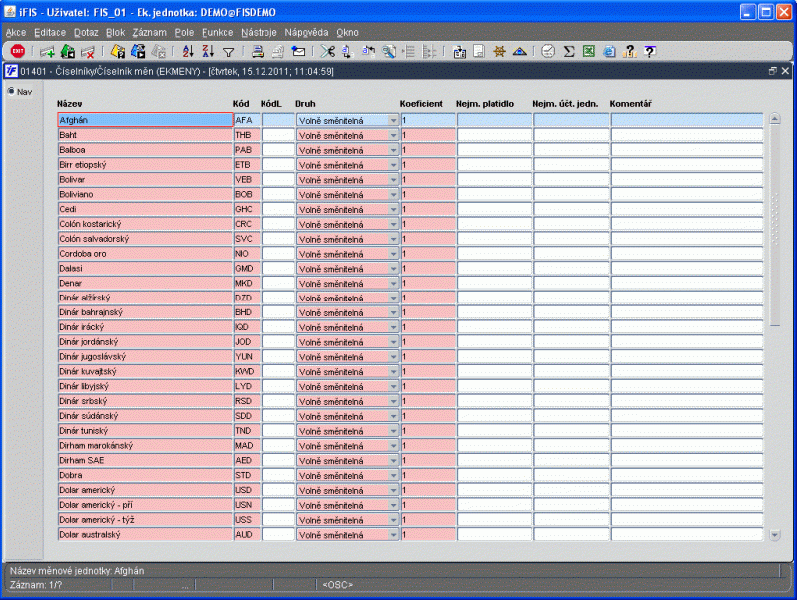Open Druh dropdown in Dolar americký row
Image resolution: width=797 pixels, height=600 pixels.
(x=393, y=490)
